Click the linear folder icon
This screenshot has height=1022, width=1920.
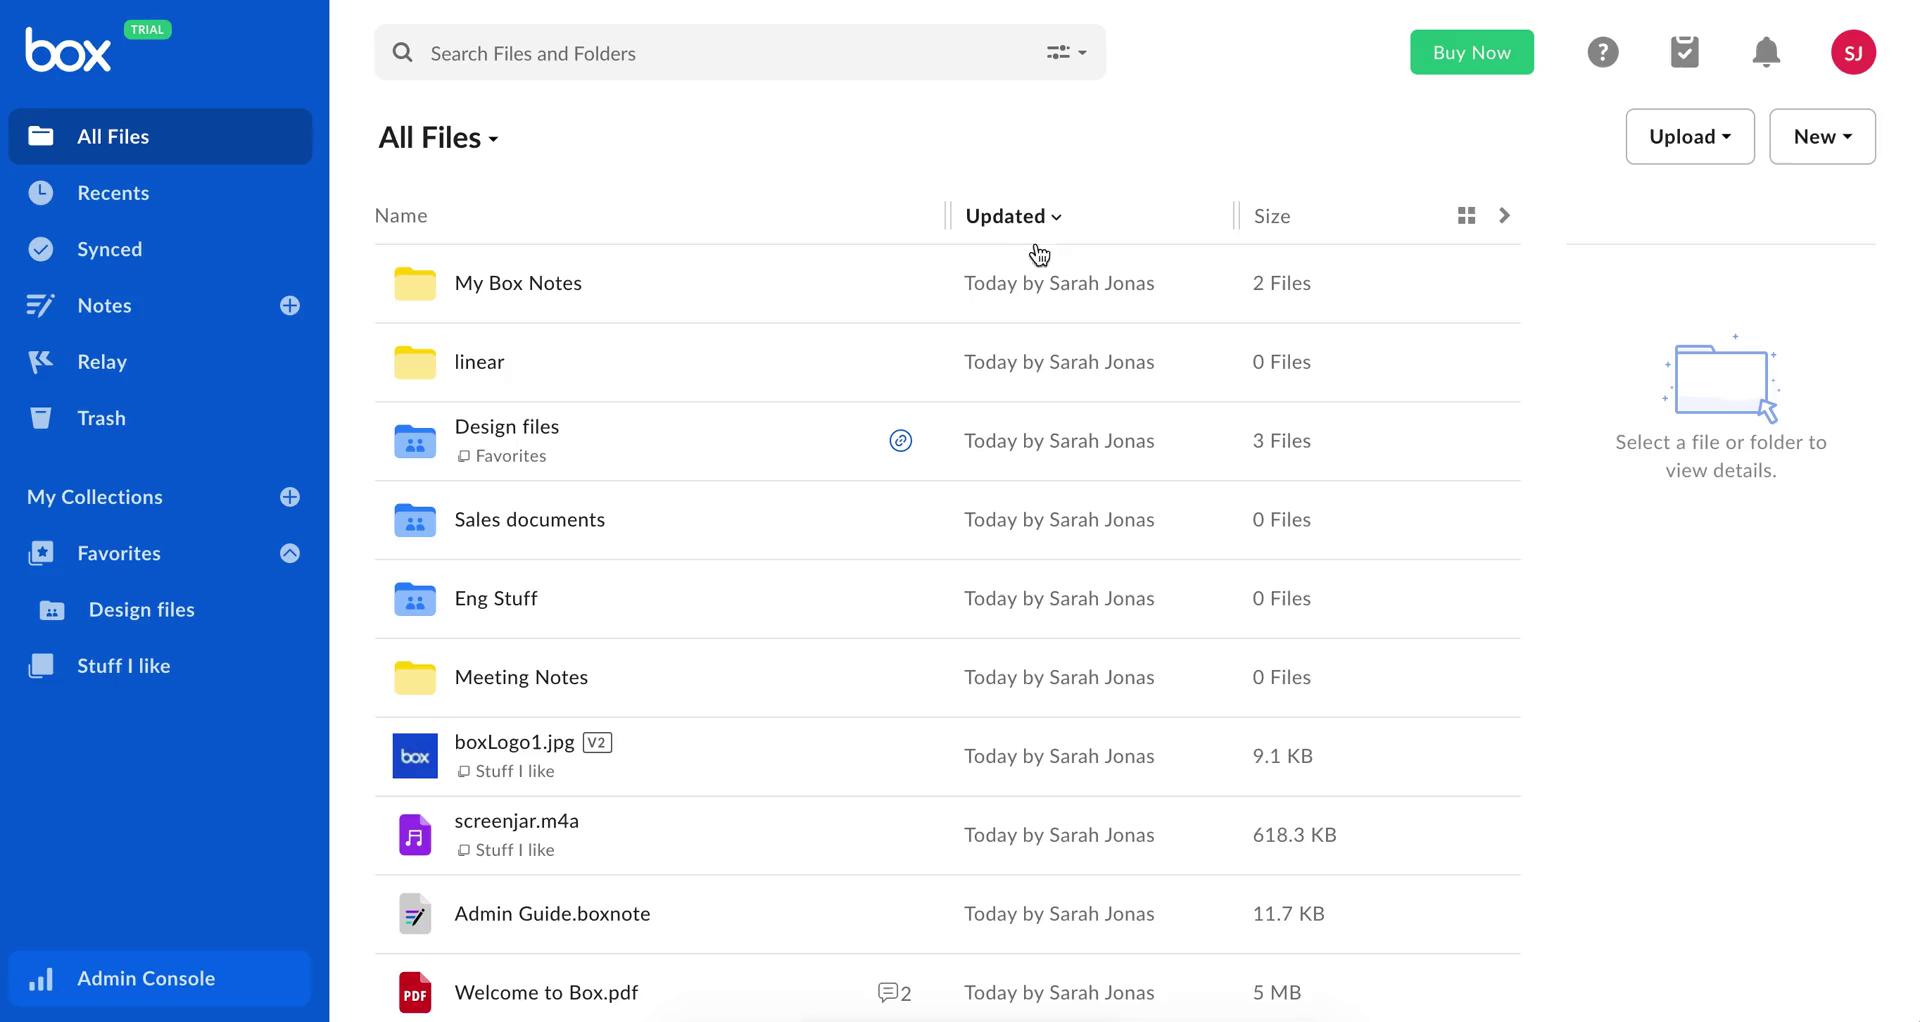pyautogui.click(x=415, y=362)
